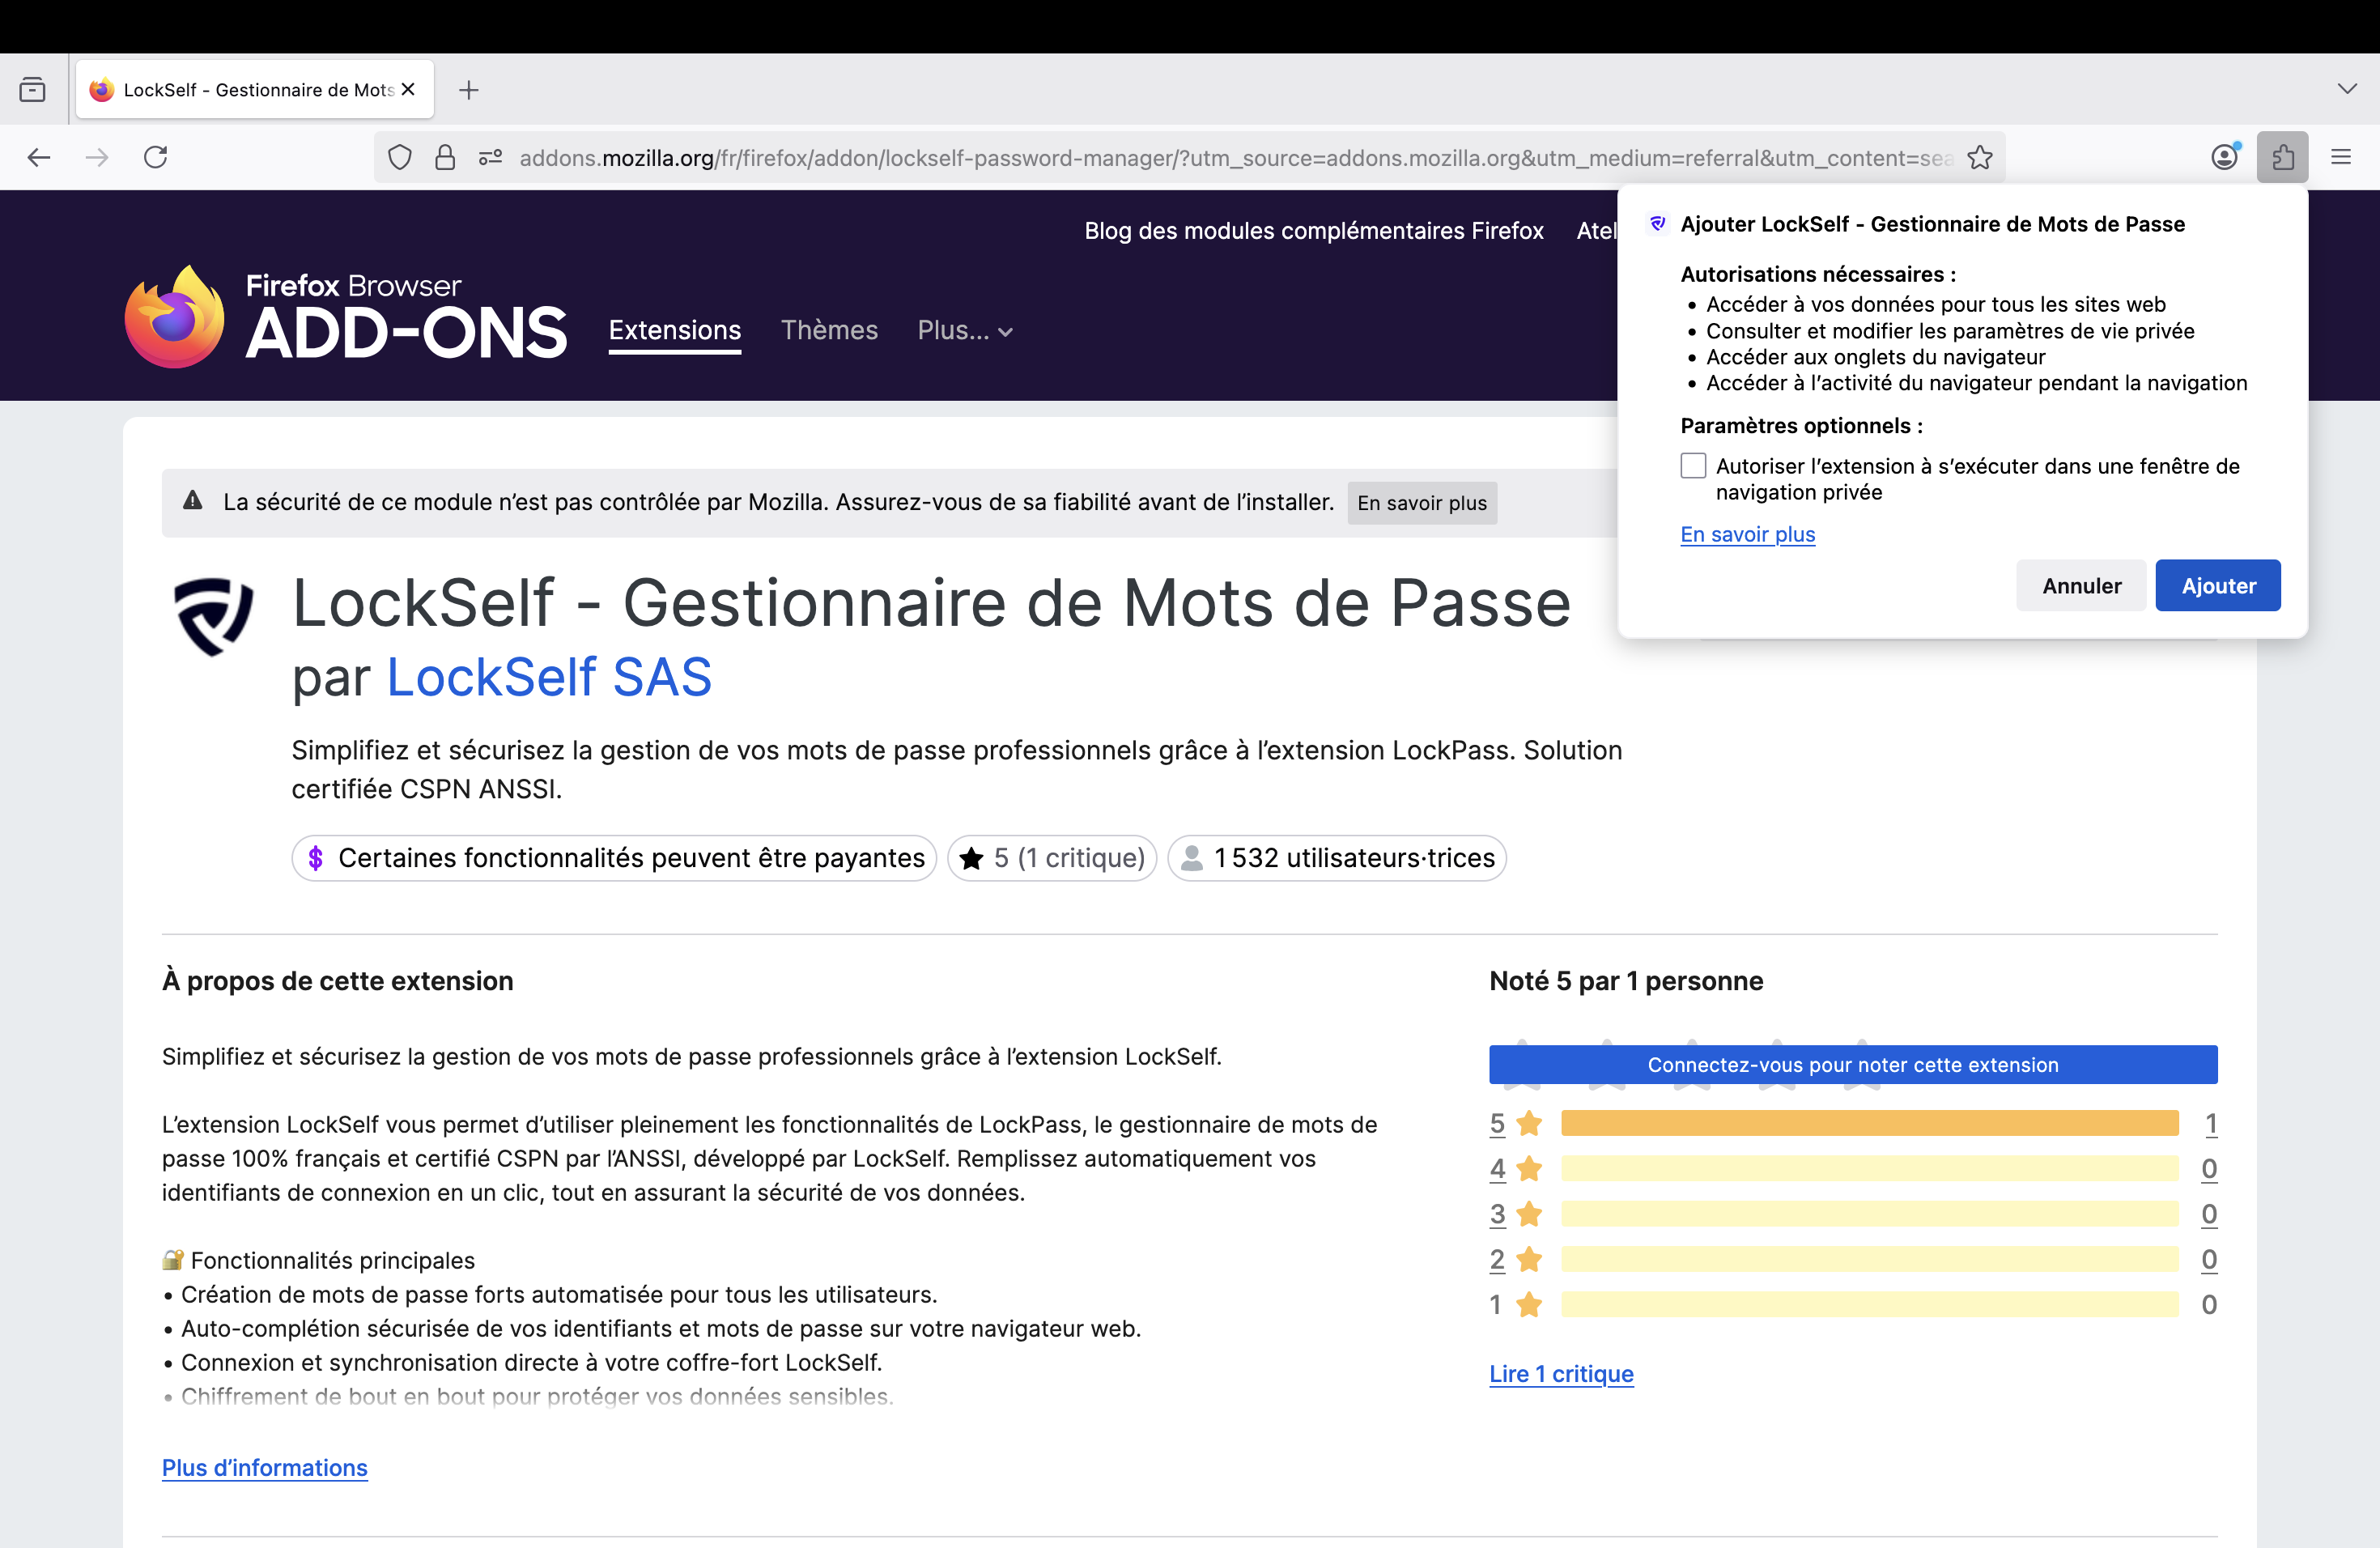Open the Firefox add-ons blog link
This screenshot has width=2380, height=1548.
[x=1314, y=231]
